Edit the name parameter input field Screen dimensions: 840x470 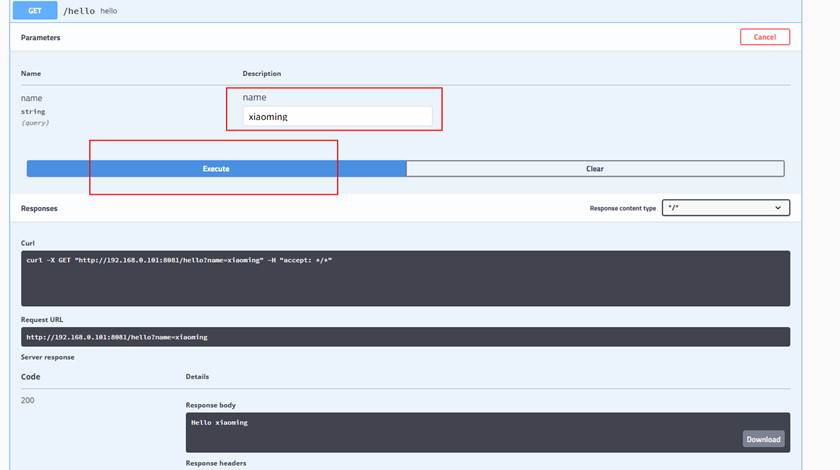point(338,116)
